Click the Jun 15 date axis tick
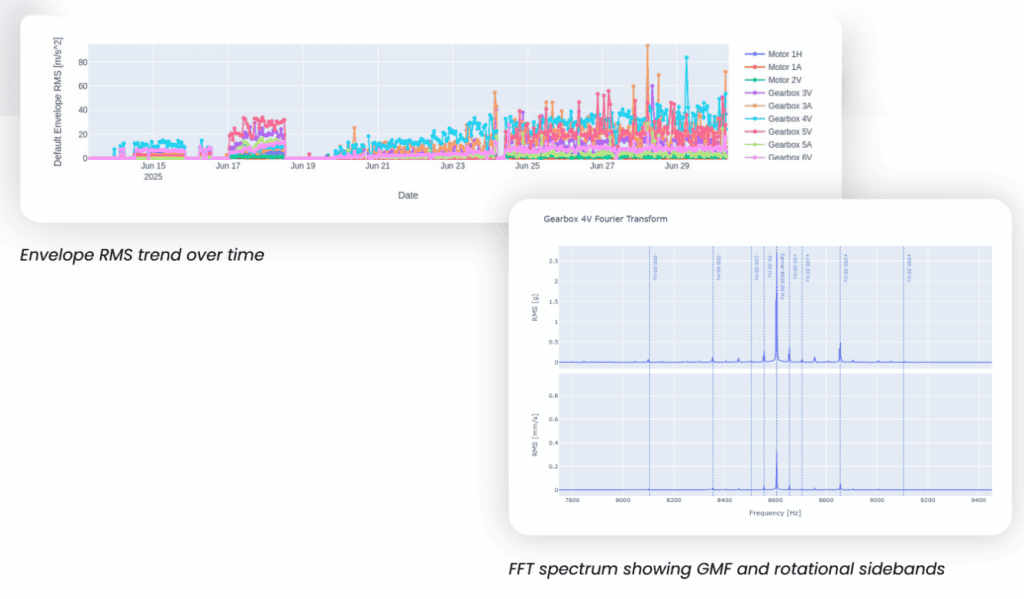The width and height of the screenshot is (1024, 599). [153, 167]
